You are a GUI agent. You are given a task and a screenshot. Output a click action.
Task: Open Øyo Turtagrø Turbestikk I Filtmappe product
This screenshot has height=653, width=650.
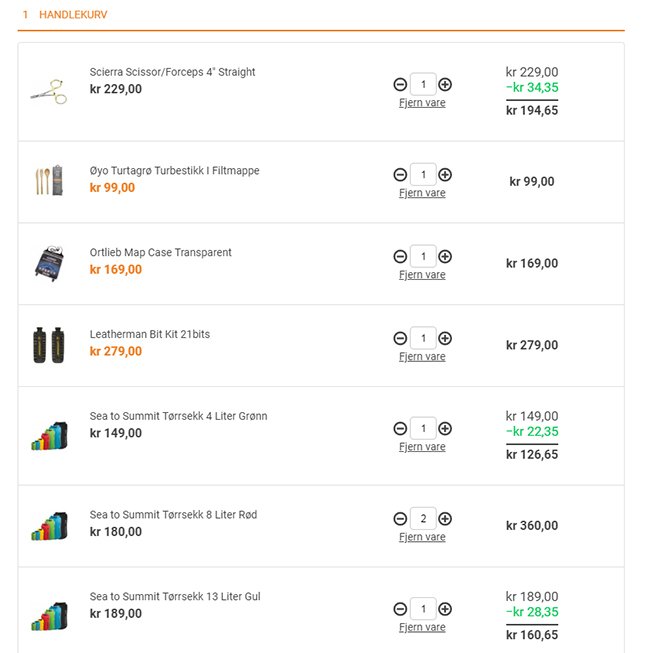(x=174, y=171)
